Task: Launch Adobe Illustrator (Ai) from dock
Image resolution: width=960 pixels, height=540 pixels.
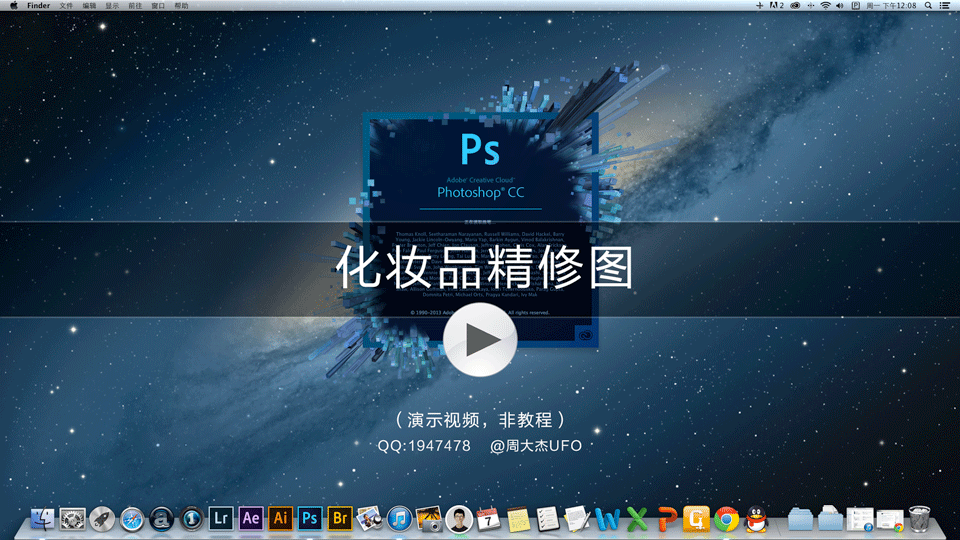Action: (x=280, y=519)
